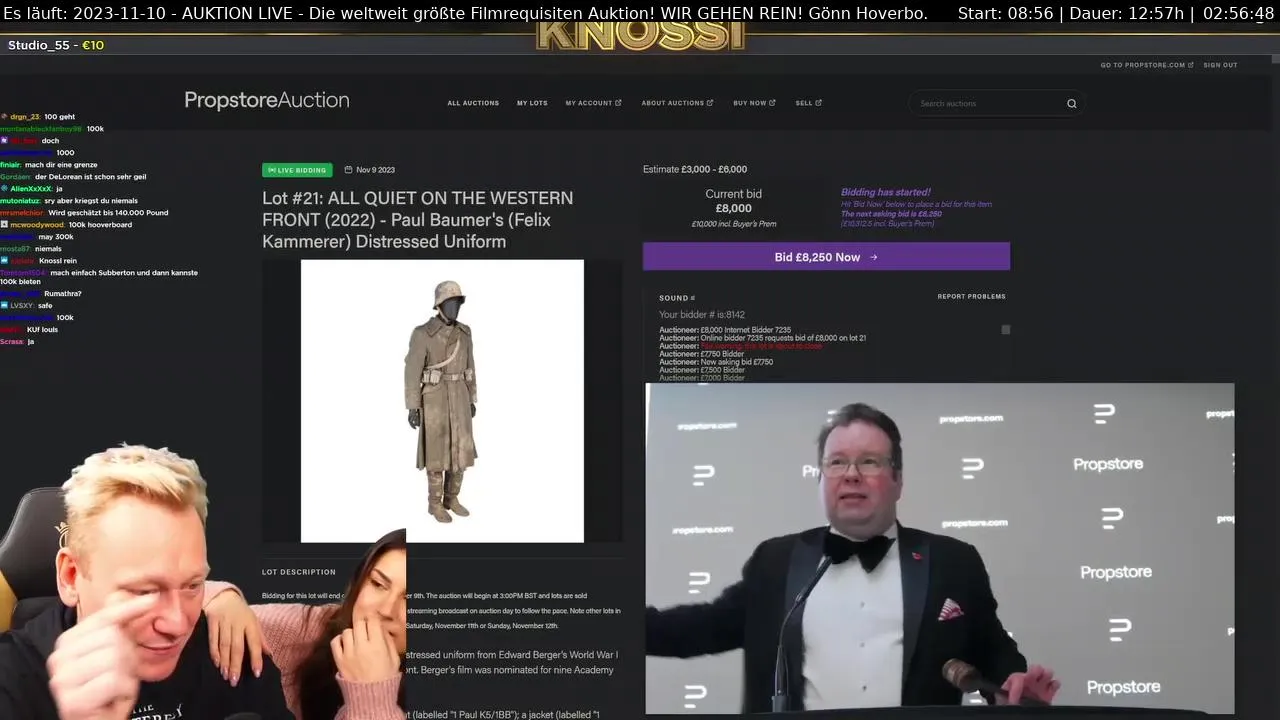Click the stream title text in top bar

(465, 13)
